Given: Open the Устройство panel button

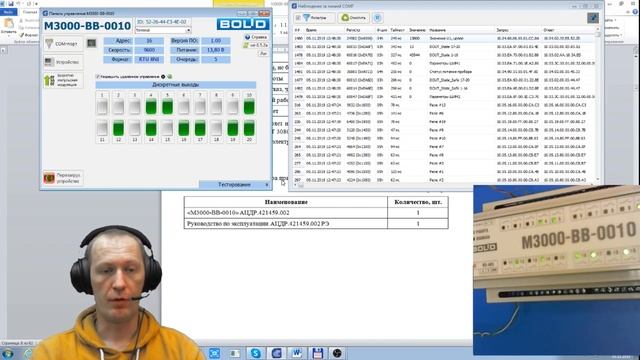Looking at the screenshot, I should [63, 62].
